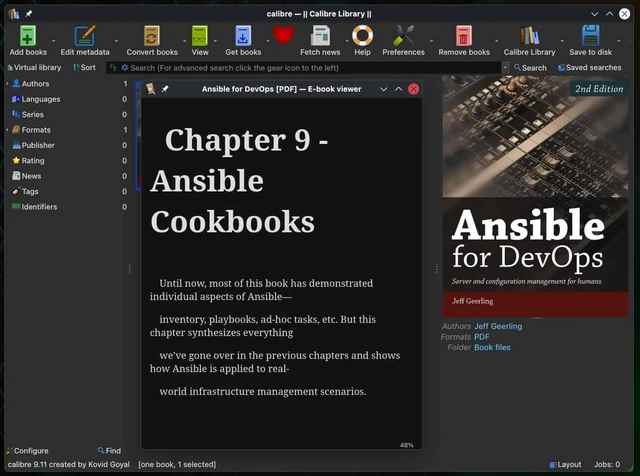Click the pin icon in calibre title bar

[29, 13]
